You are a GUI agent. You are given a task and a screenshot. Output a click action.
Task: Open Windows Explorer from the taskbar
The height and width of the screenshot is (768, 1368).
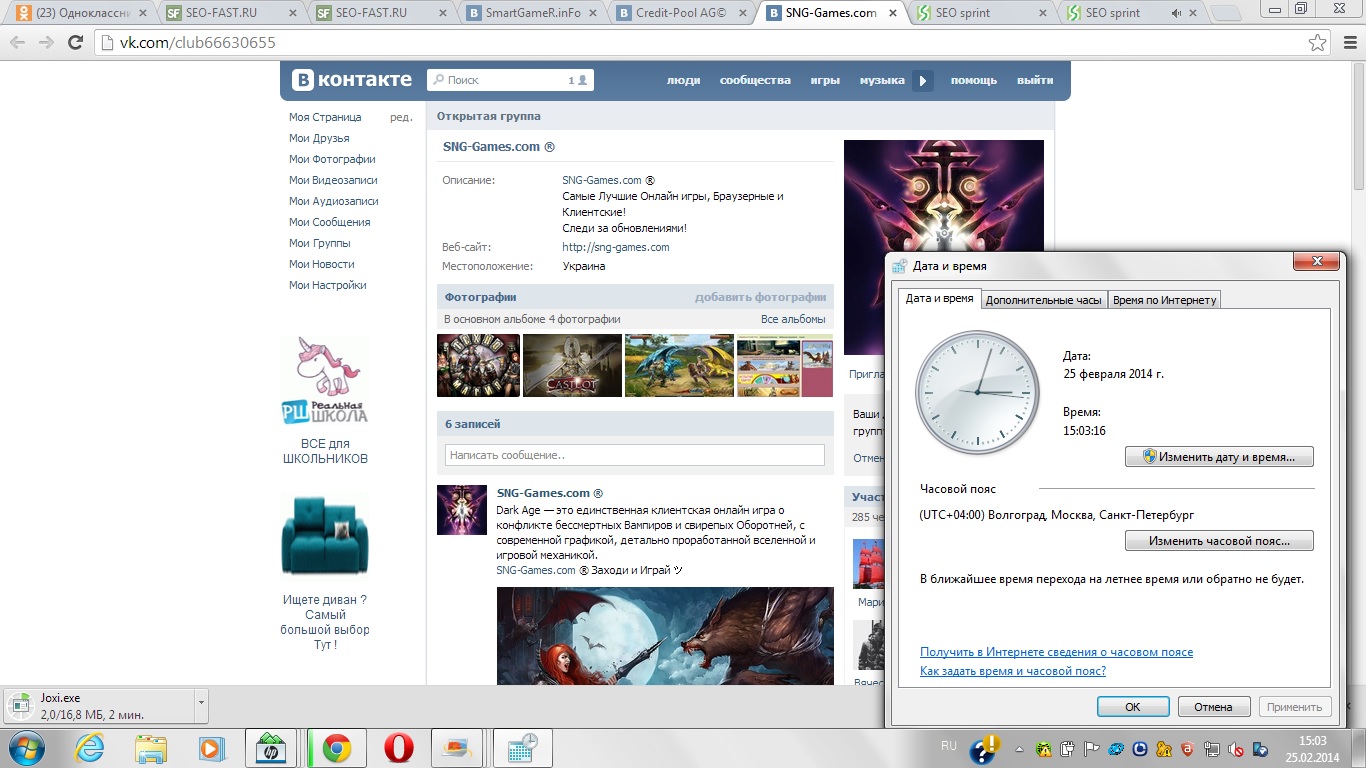tap(151, 748)
